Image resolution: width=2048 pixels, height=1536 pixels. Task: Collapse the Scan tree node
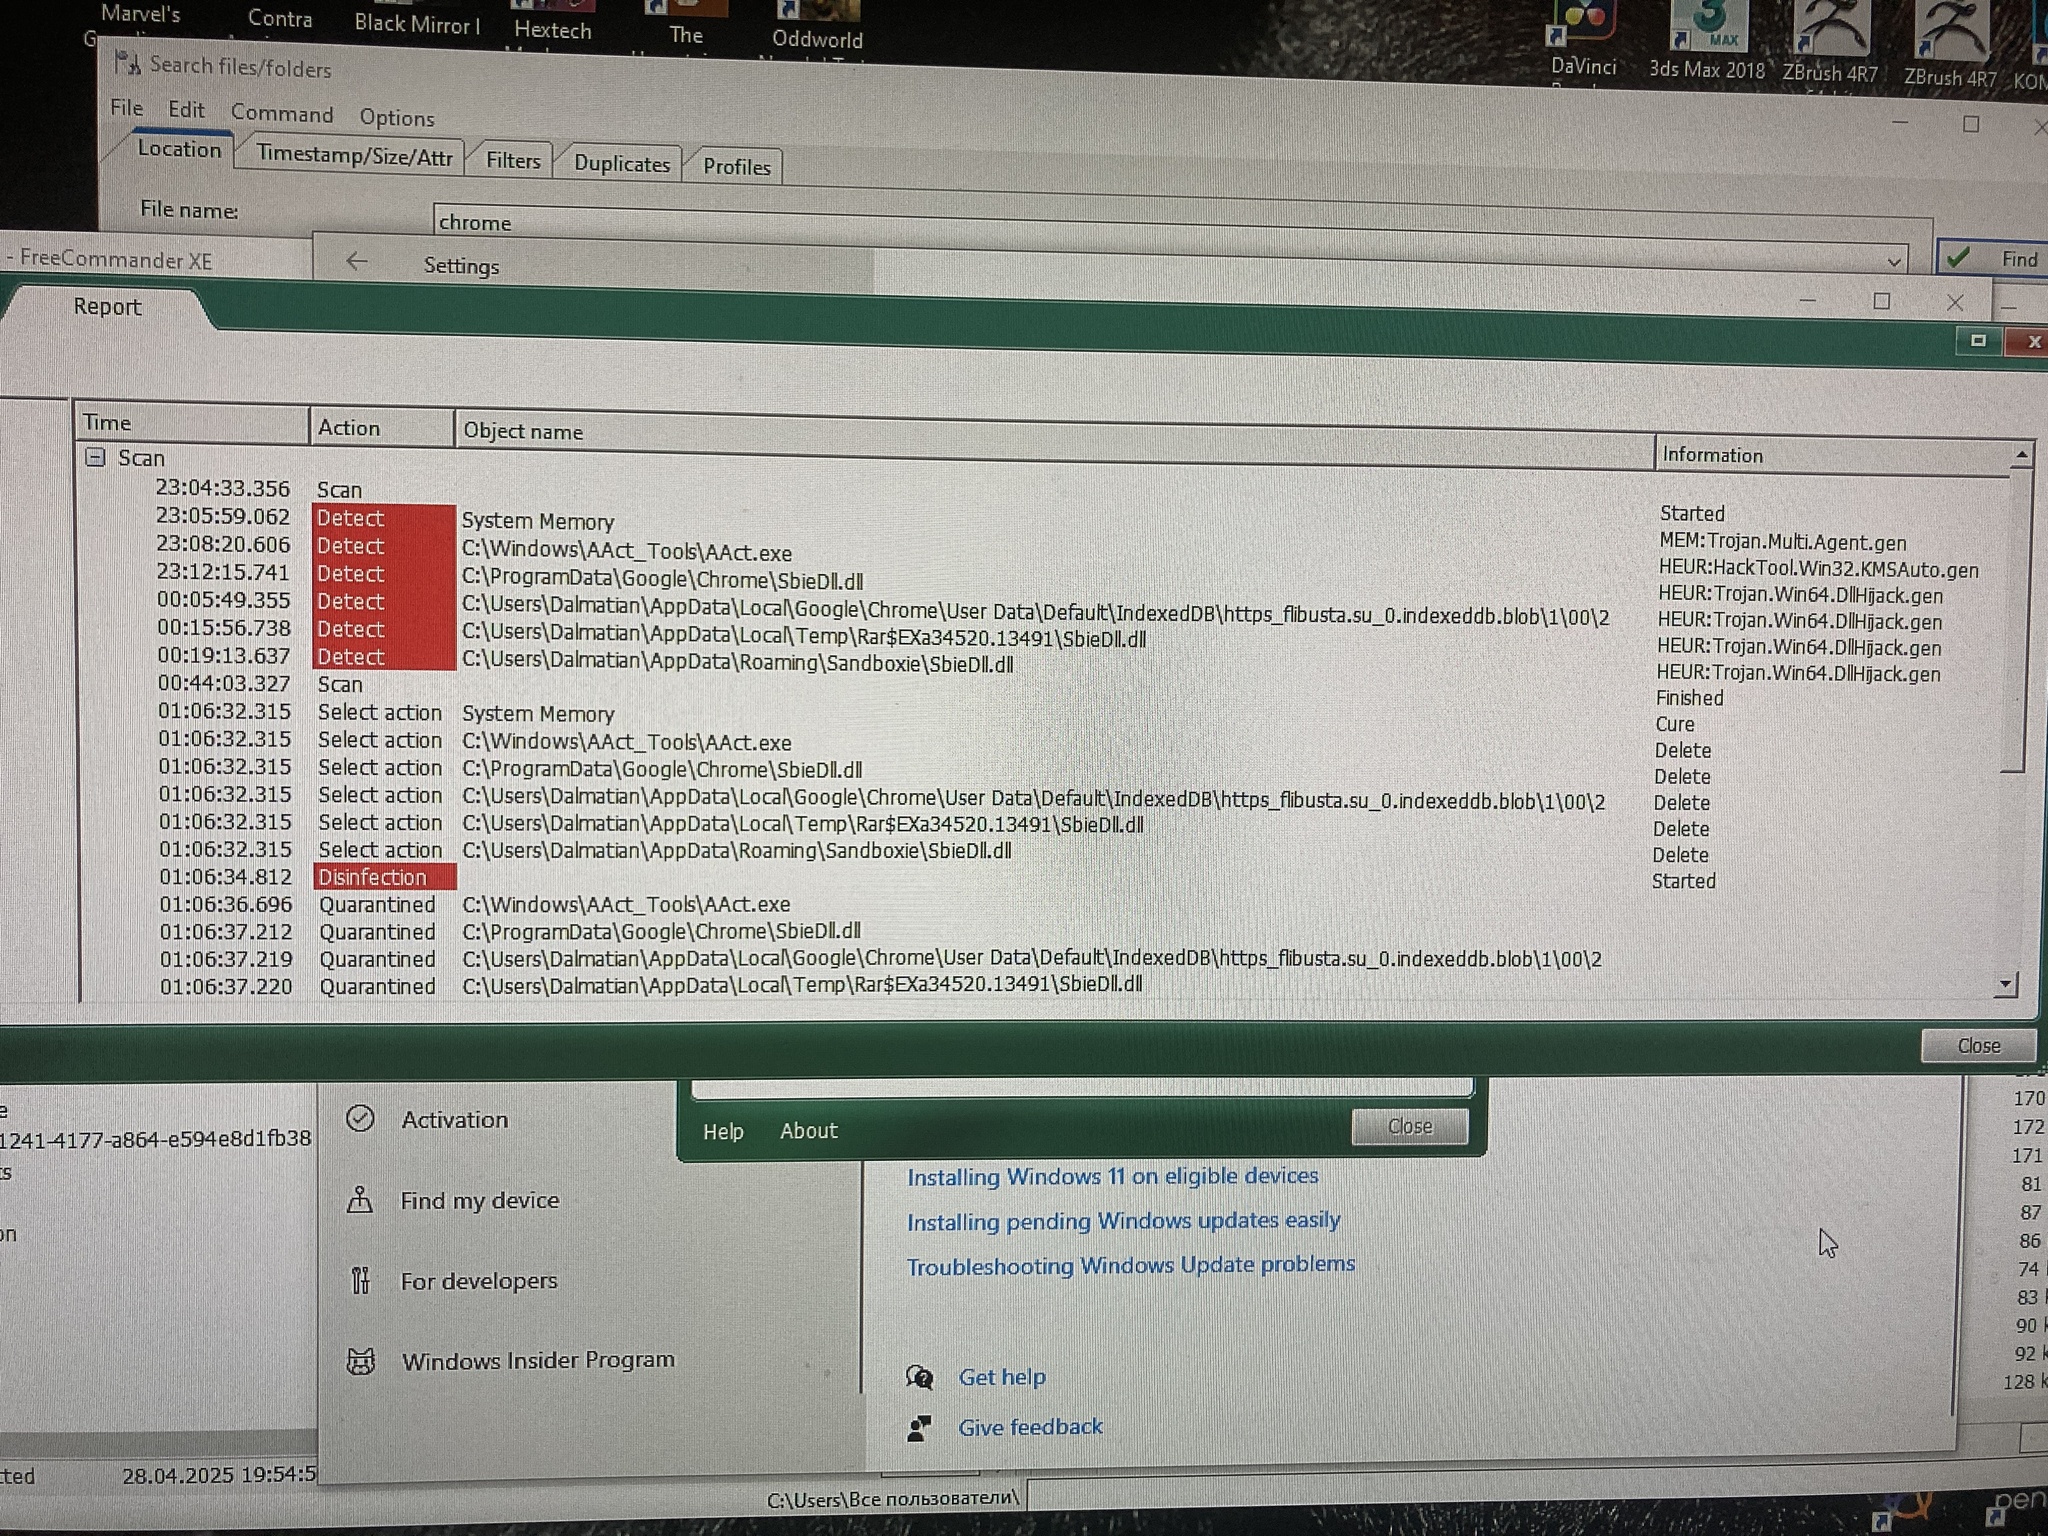[x=96, y=457]
